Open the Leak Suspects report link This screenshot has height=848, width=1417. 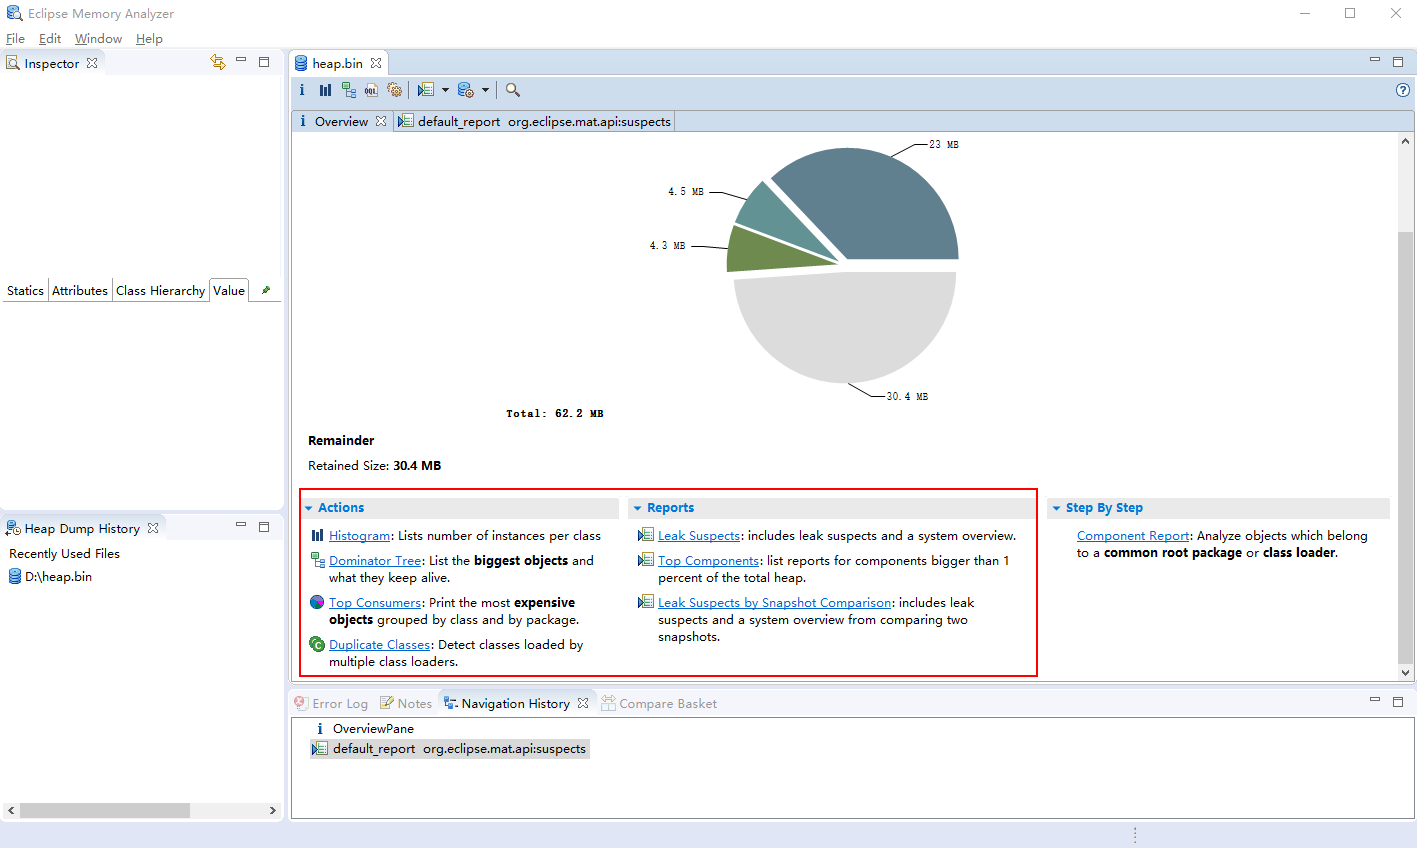(x=699, y=536)
